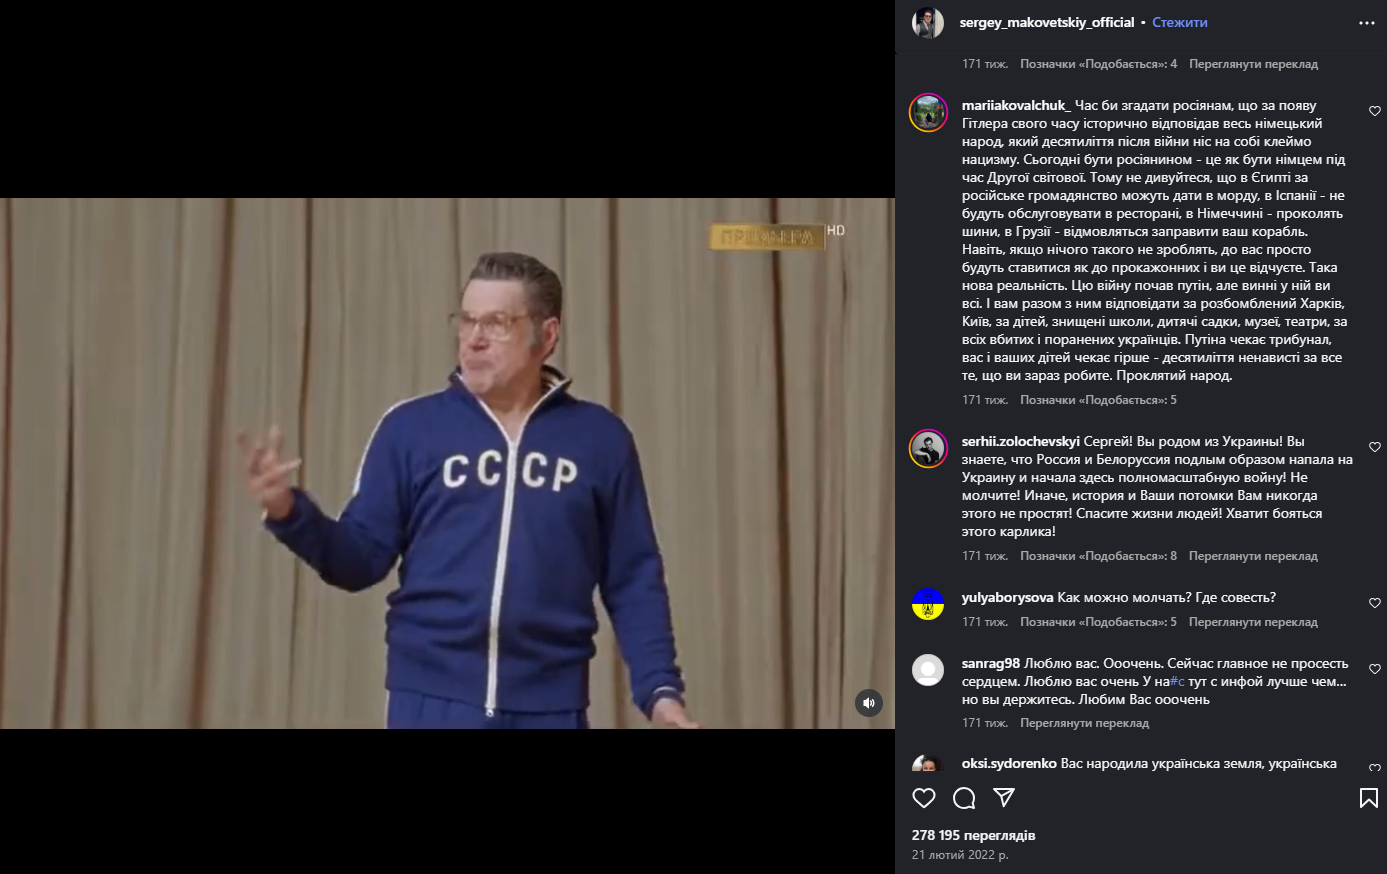Show the 8 likes on serhii.zolochevskyi's comment
Image resolution: width=1387 pixels, height=874 pixels.
coord(1098,556)
